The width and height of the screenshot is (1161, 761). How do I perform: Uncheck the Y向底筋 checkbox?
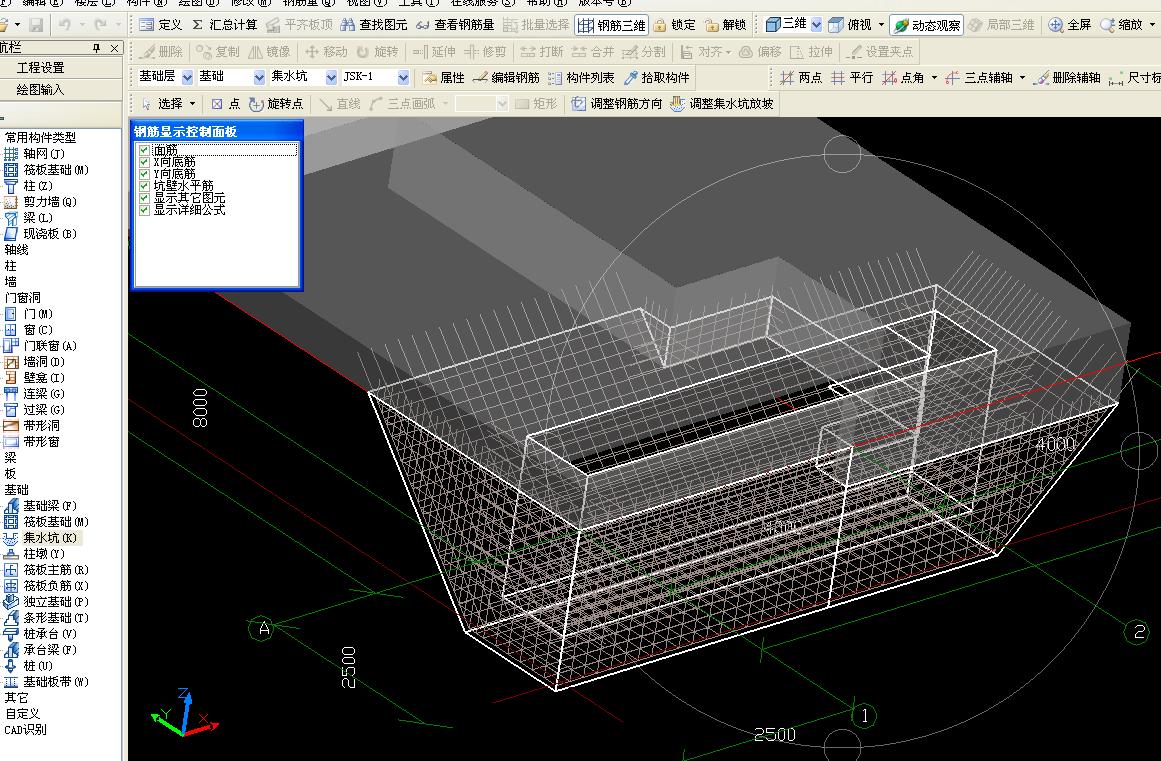[x=144, y=174]
